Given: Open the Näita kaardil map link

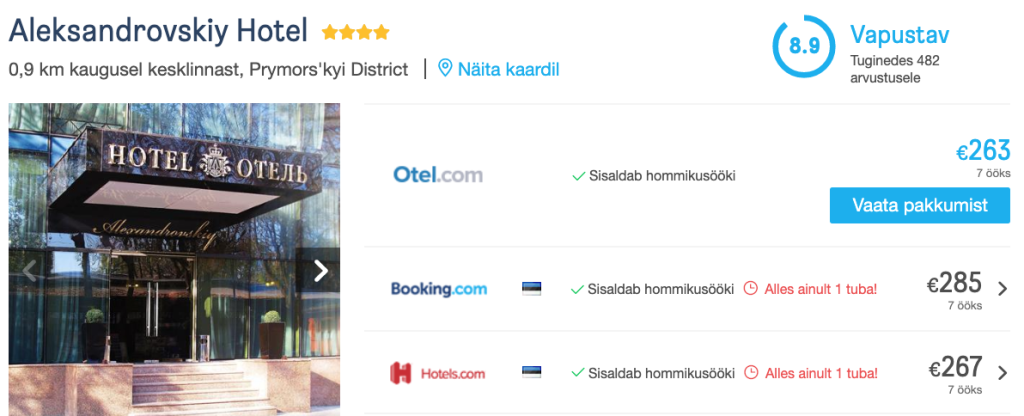Looking at the screenshot, I should tap(508, 69).
